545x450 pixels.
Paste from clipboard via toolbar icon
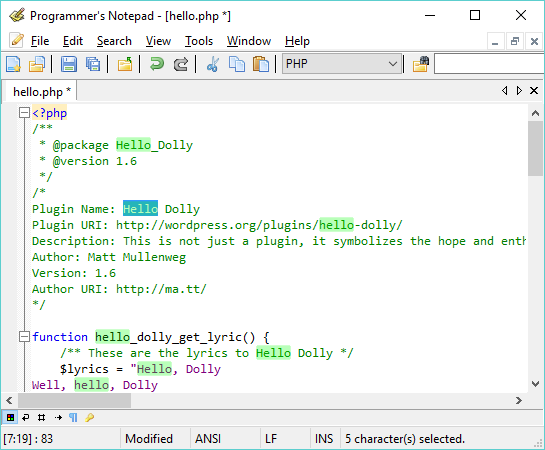261,64
